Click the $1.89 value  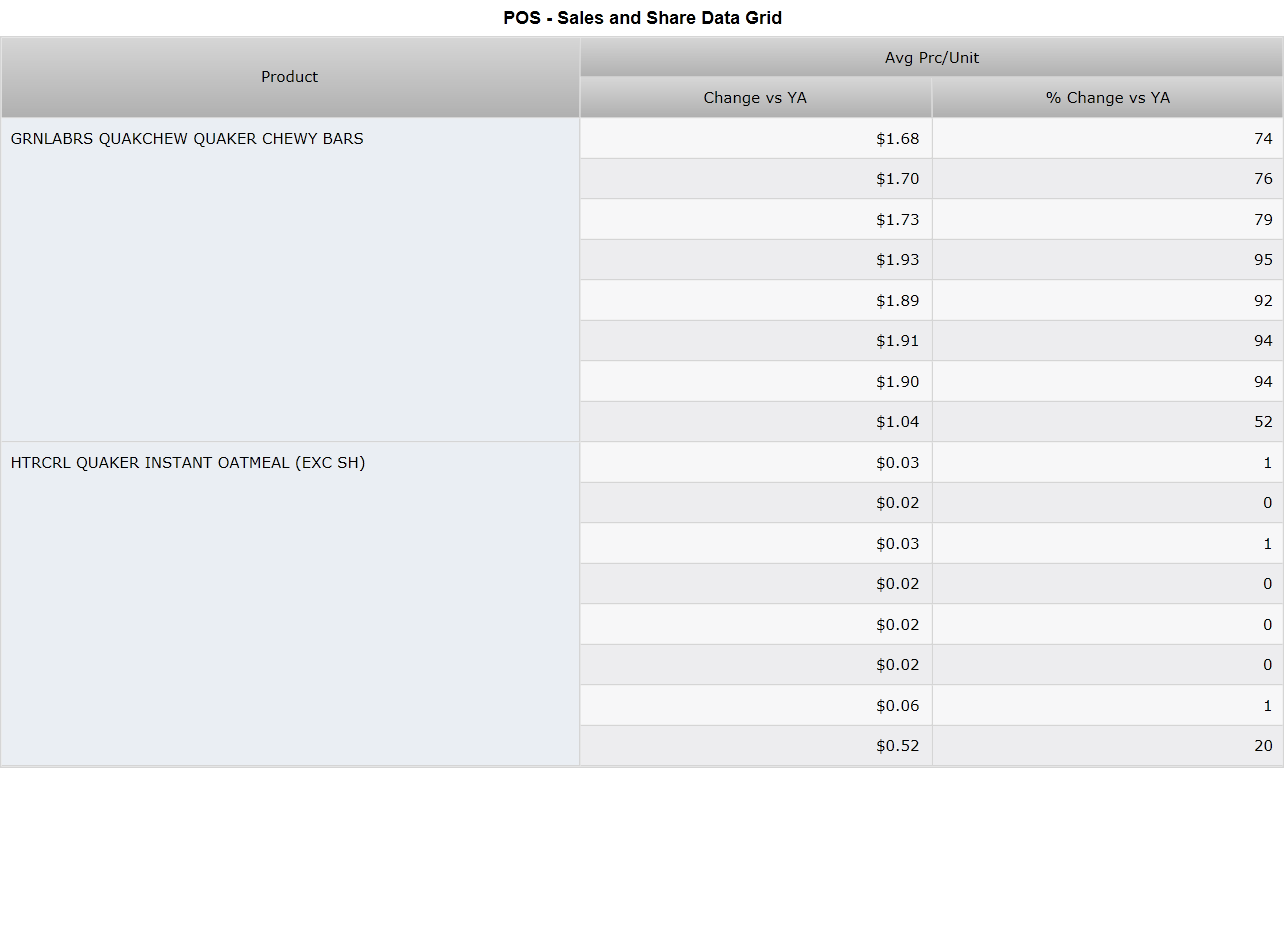pyautogui.click(x=897, y=301)
